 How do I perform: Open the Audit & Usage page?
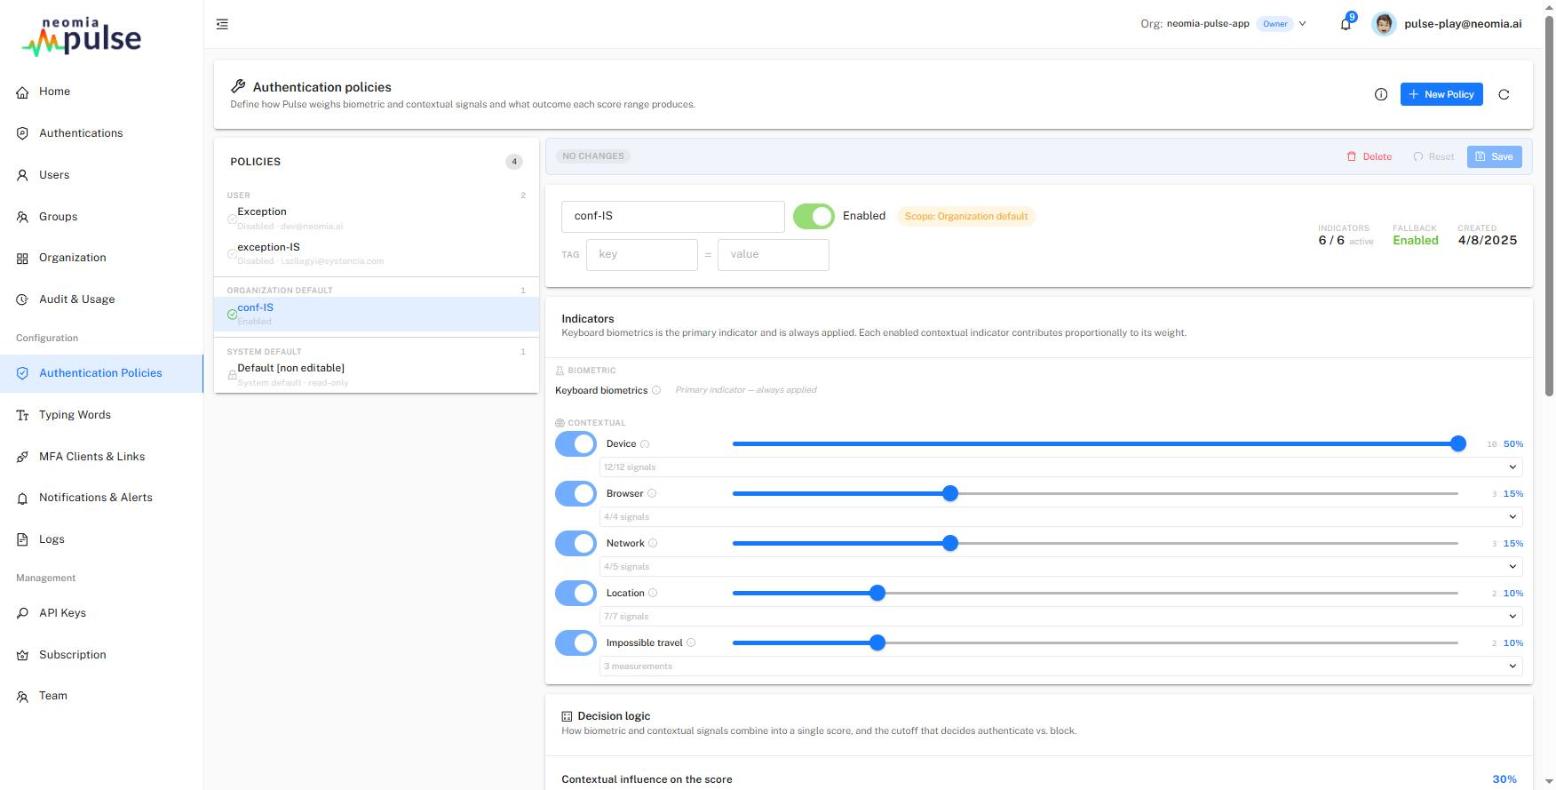point(101,300)
